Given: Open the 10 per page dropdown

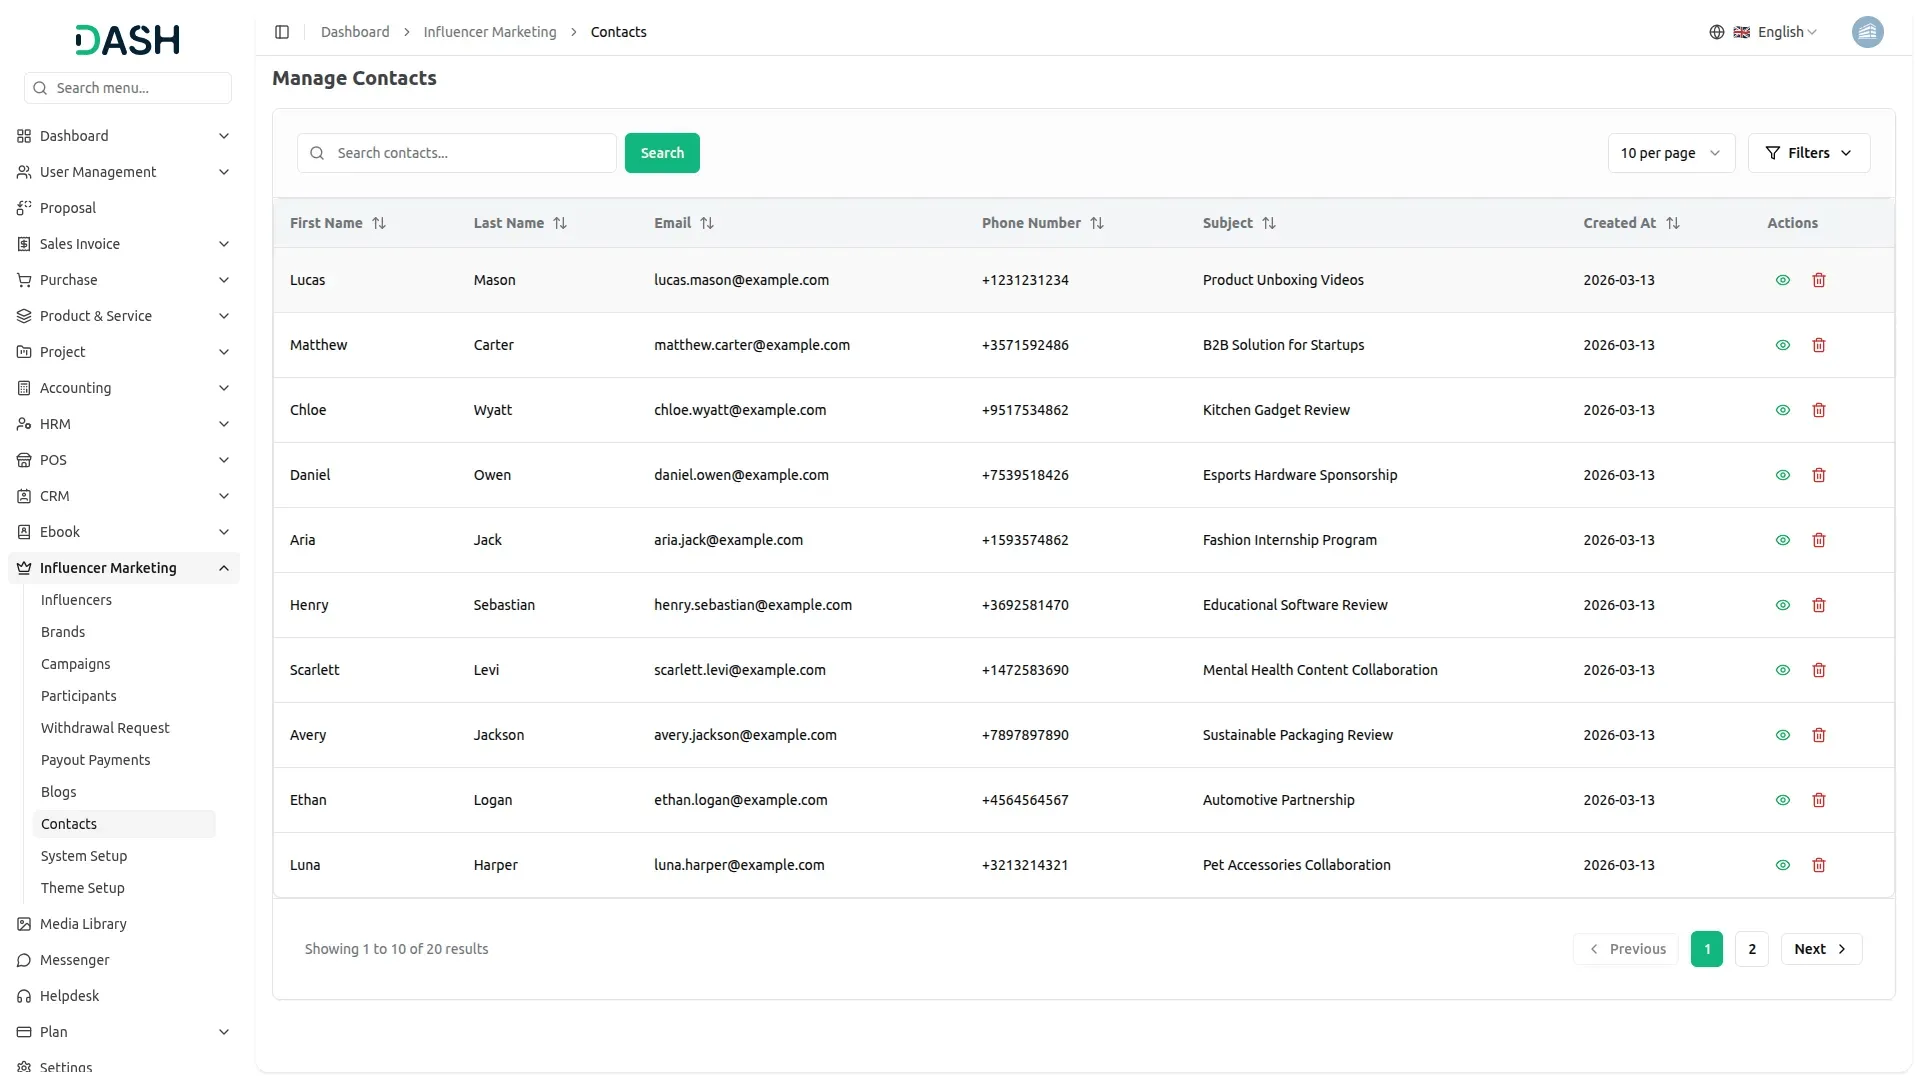Looking at the screenshot, I should coord(1670,153).
